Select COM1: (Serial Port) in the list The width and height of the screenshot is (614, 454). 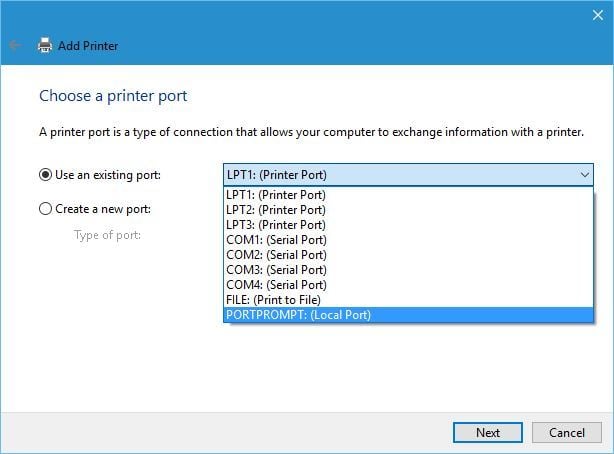[408, 240]
